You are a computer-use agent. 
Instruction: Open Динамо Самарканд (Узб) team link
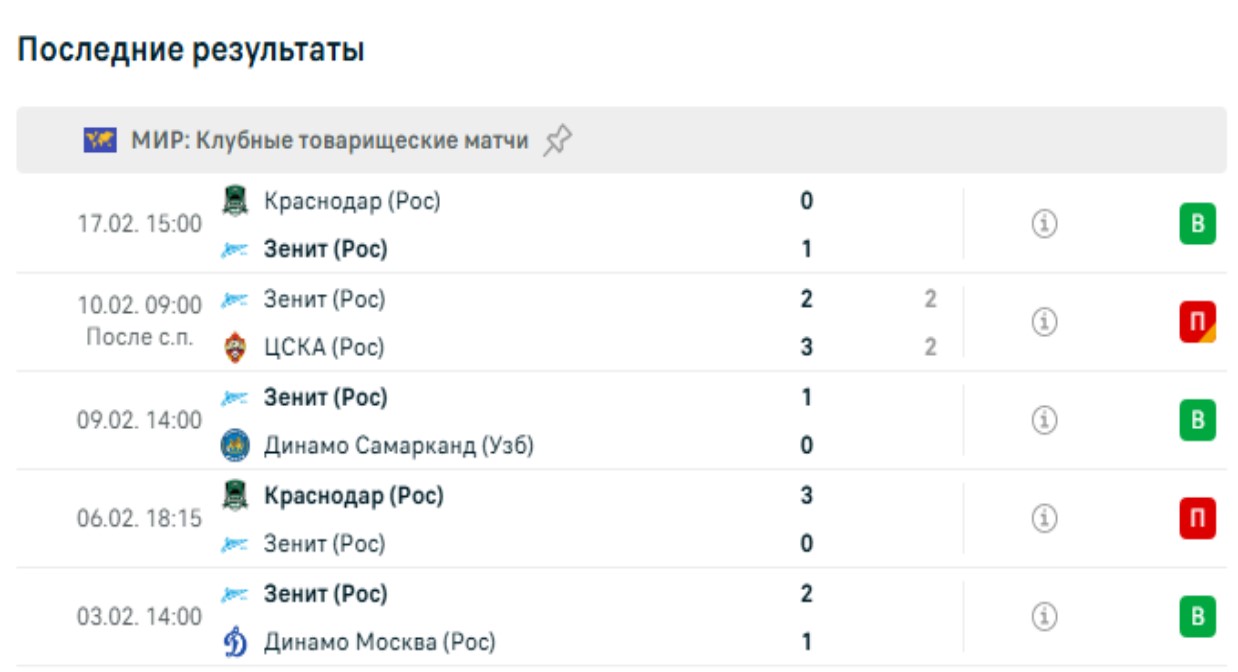click(398, 446)
